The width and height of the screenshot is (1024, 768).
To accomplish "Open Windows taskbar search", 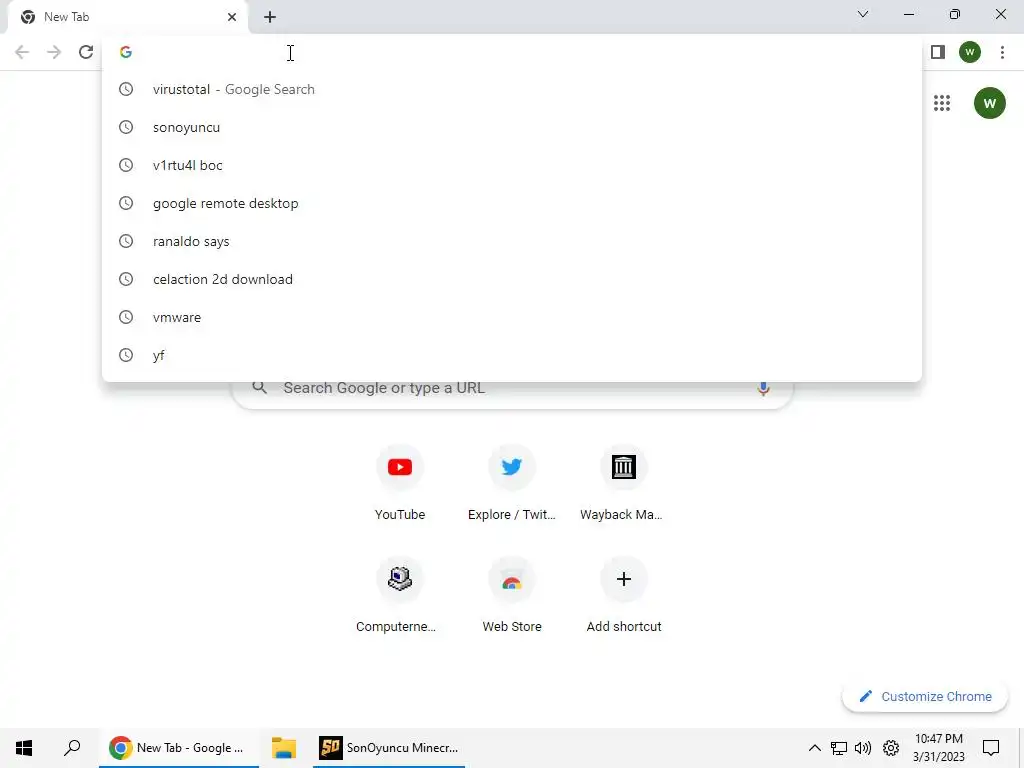I will pyautogui.click(x=72, y=748).
